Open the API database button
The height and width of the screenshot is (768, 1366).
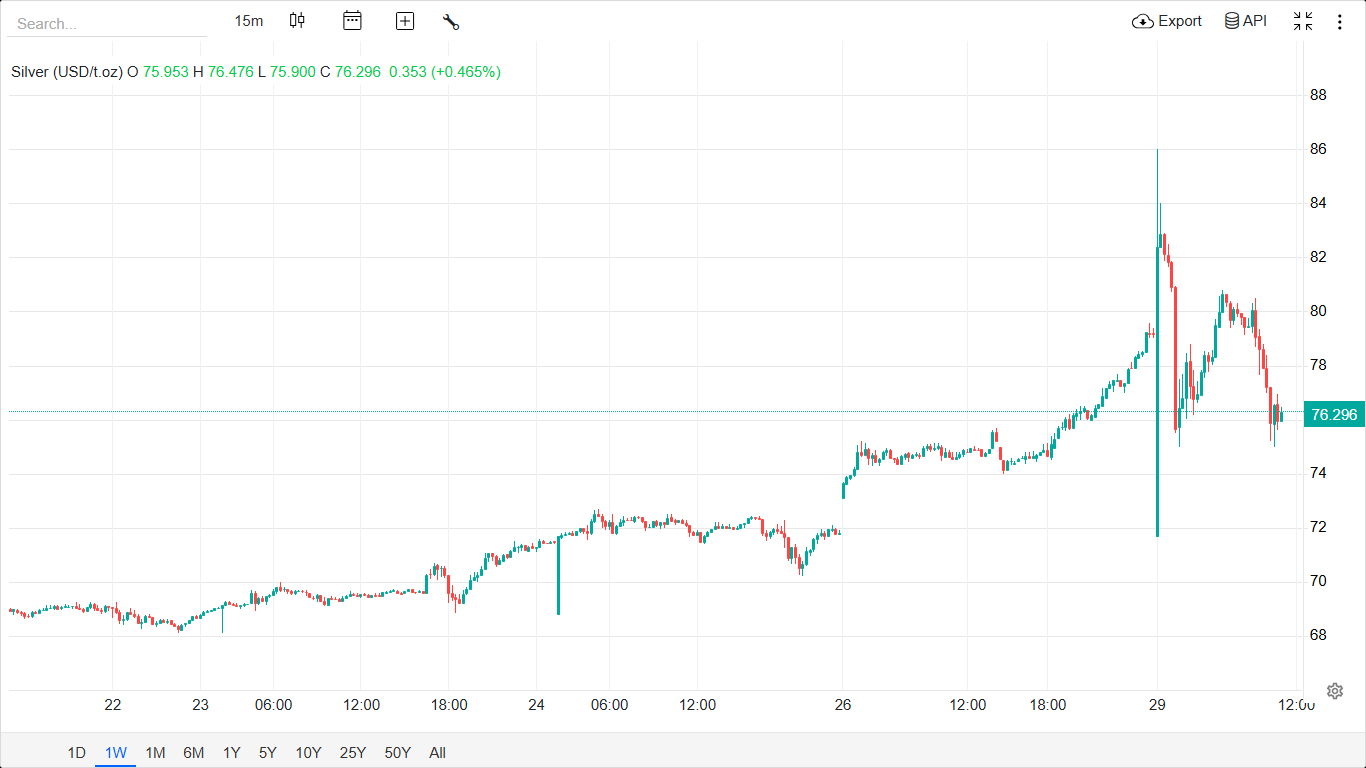click(1246, 21)
